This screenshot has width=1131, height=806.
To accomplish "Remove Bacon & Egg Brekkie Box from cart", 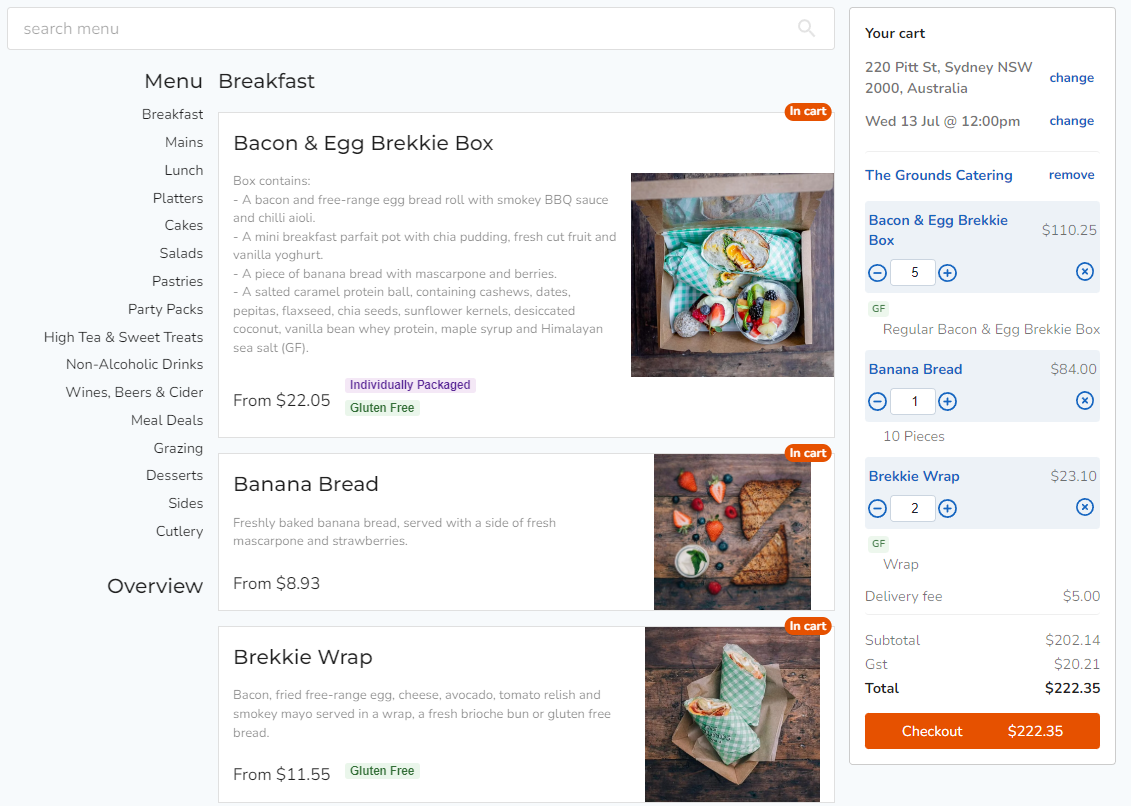I will (1085, 271).
